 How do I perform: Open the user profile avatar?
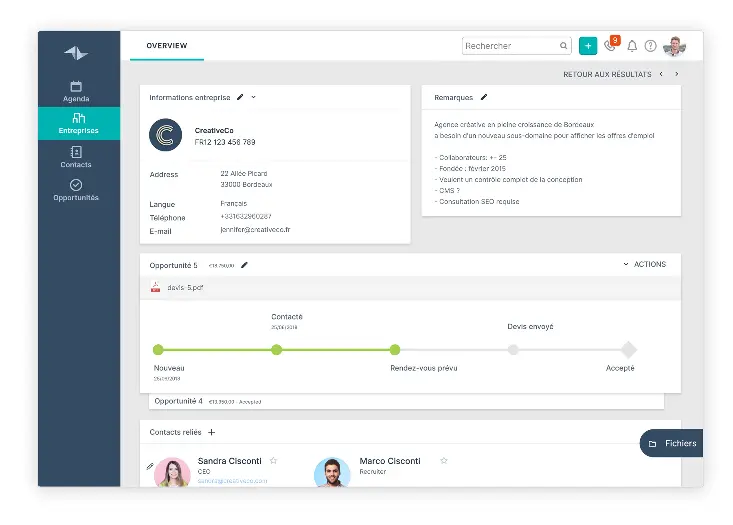(674, 46)
